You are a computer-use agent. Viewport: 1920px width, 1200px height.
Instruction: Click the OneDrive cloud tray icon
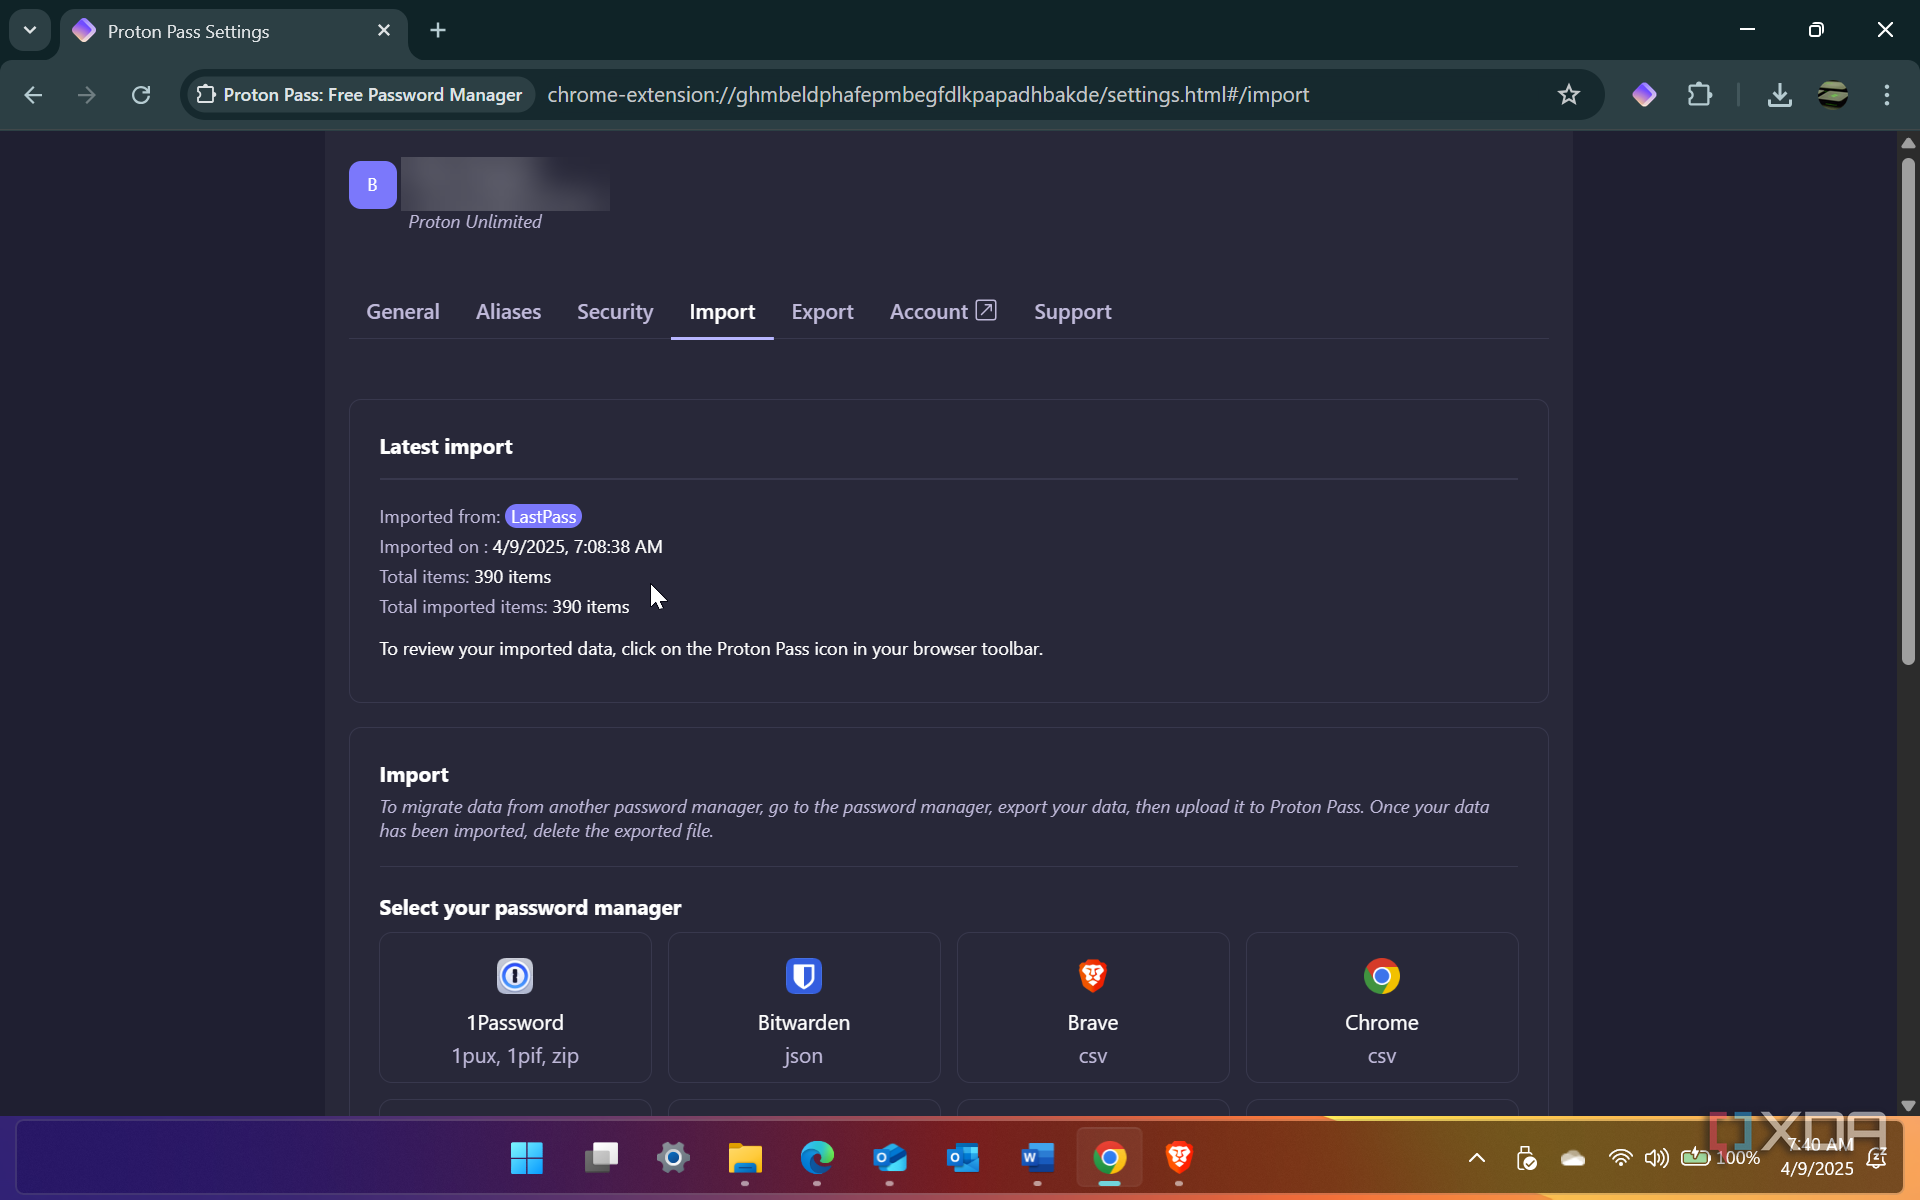[x=1573, y=1158]
